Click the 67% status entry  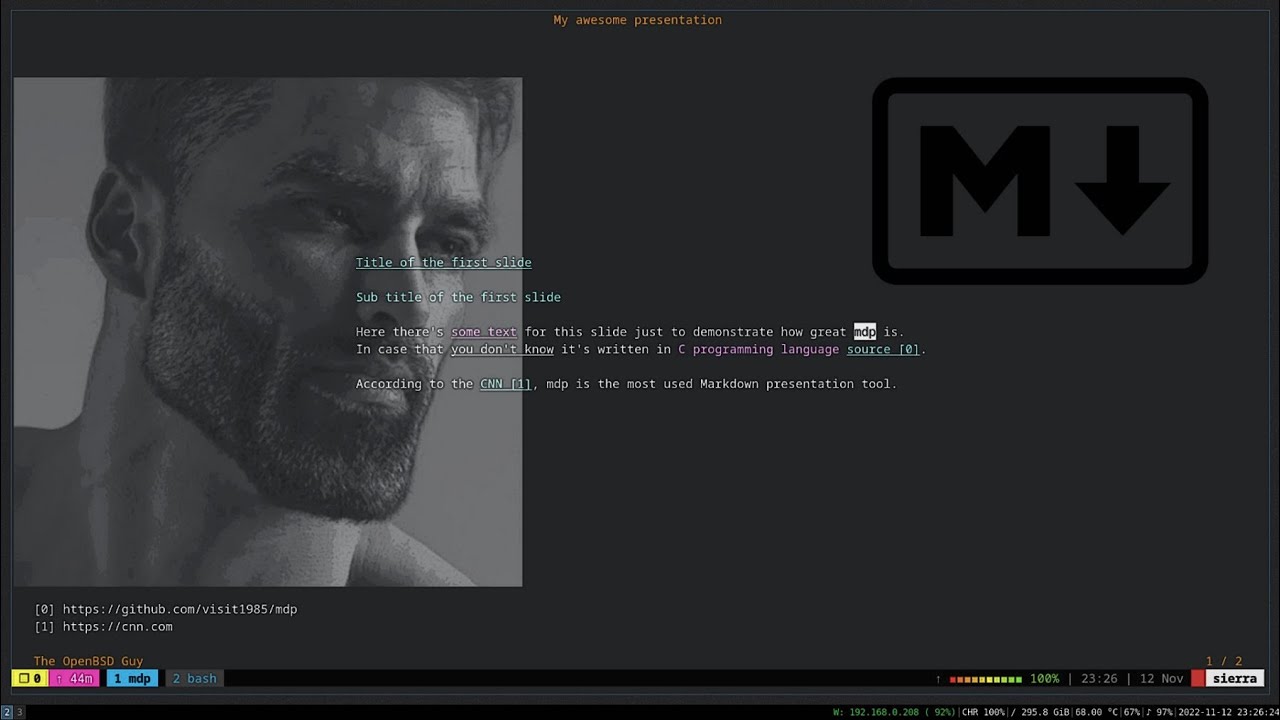pyautogui.click(x=1132, y=712)
